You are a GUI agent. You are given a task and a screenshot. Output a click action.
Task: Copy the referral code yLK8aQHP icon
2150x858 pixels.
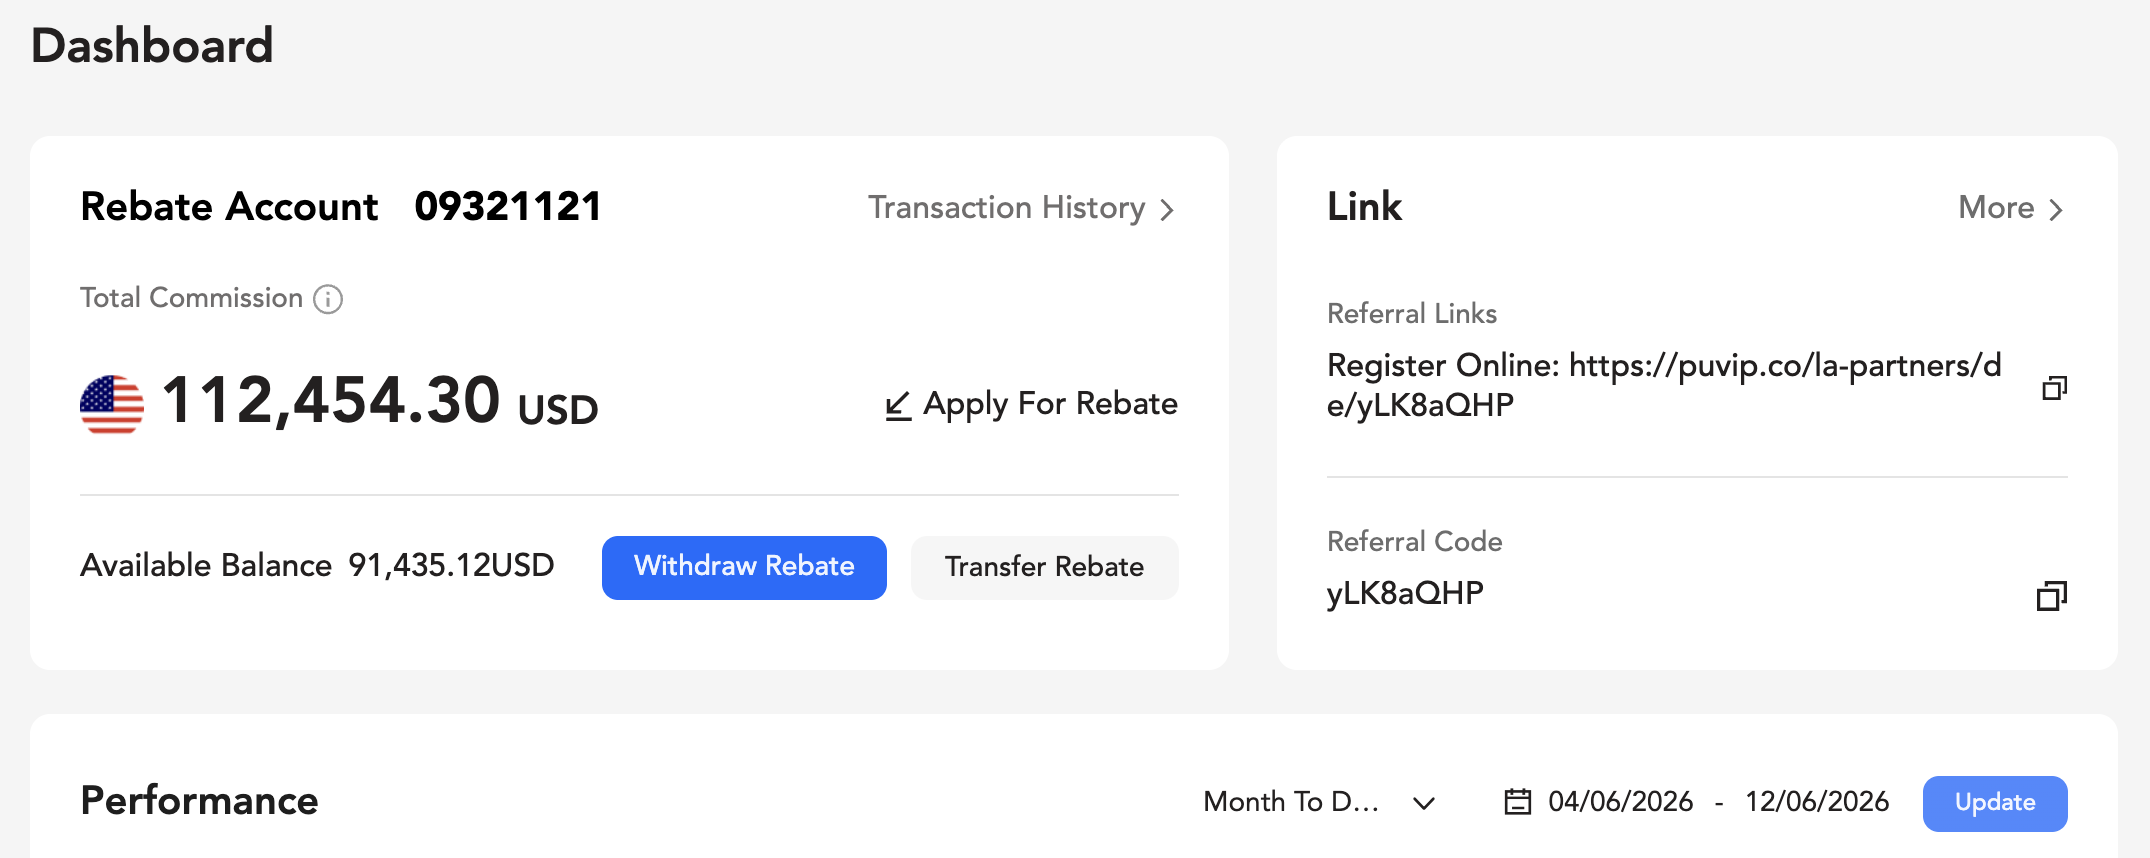pos(2052,596)
